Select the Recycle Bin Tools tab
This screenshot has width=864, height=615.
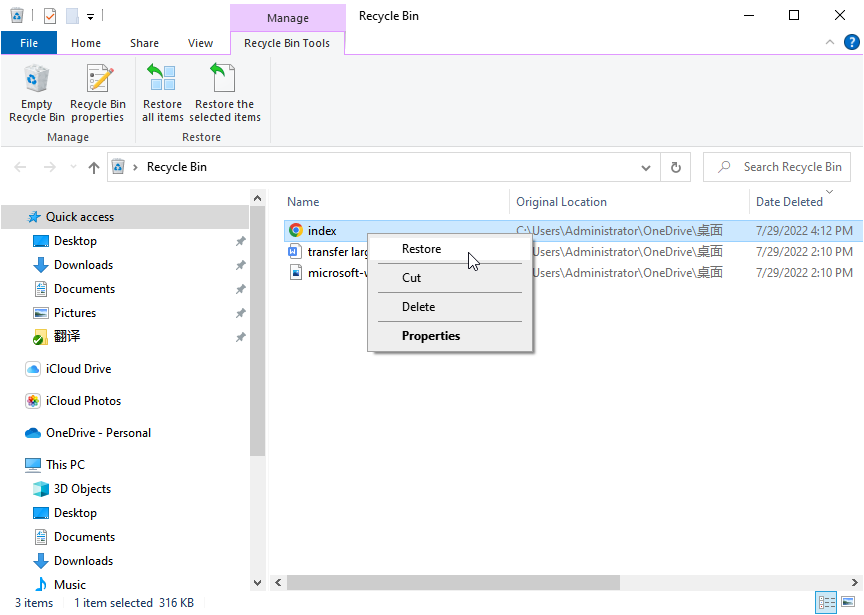pyautogui.click(x=287, y=43)
